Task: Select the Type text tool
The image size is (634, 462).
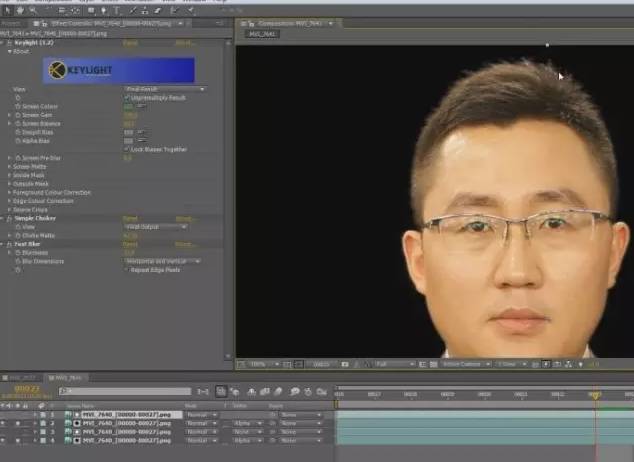Action: coord(117,11)
